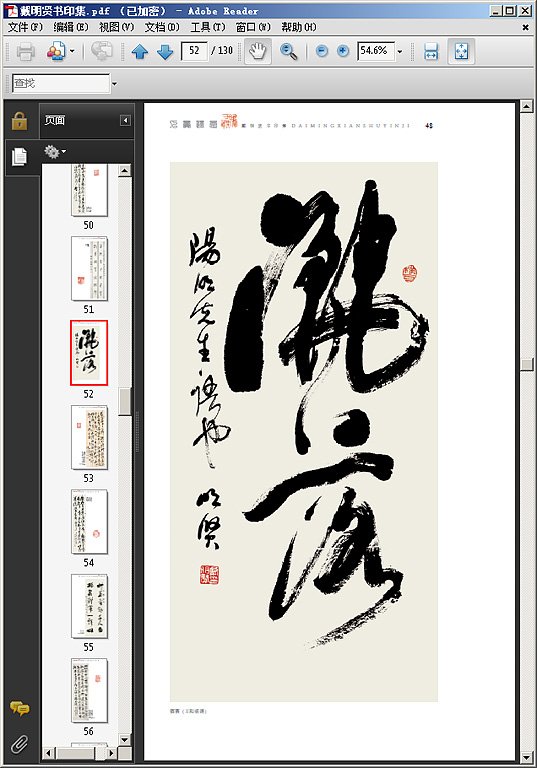Select page 51 thumbnail
Image resolution: width=537 pixels, height=768 pixels.
[x=89, y=268]
